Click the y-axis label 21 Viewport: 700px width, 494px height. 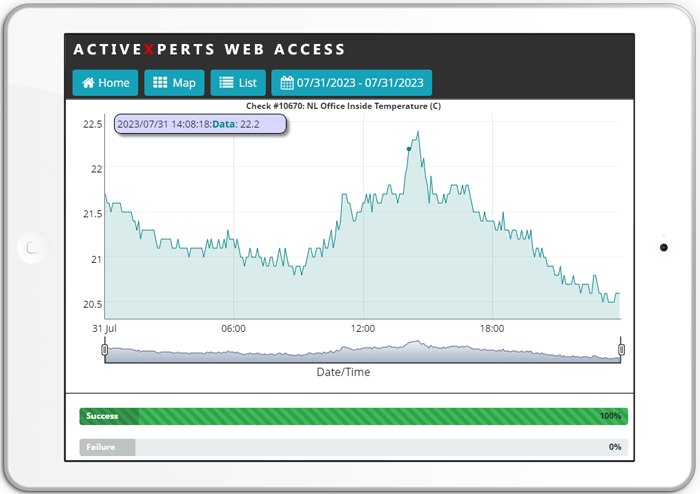point(96,259)
